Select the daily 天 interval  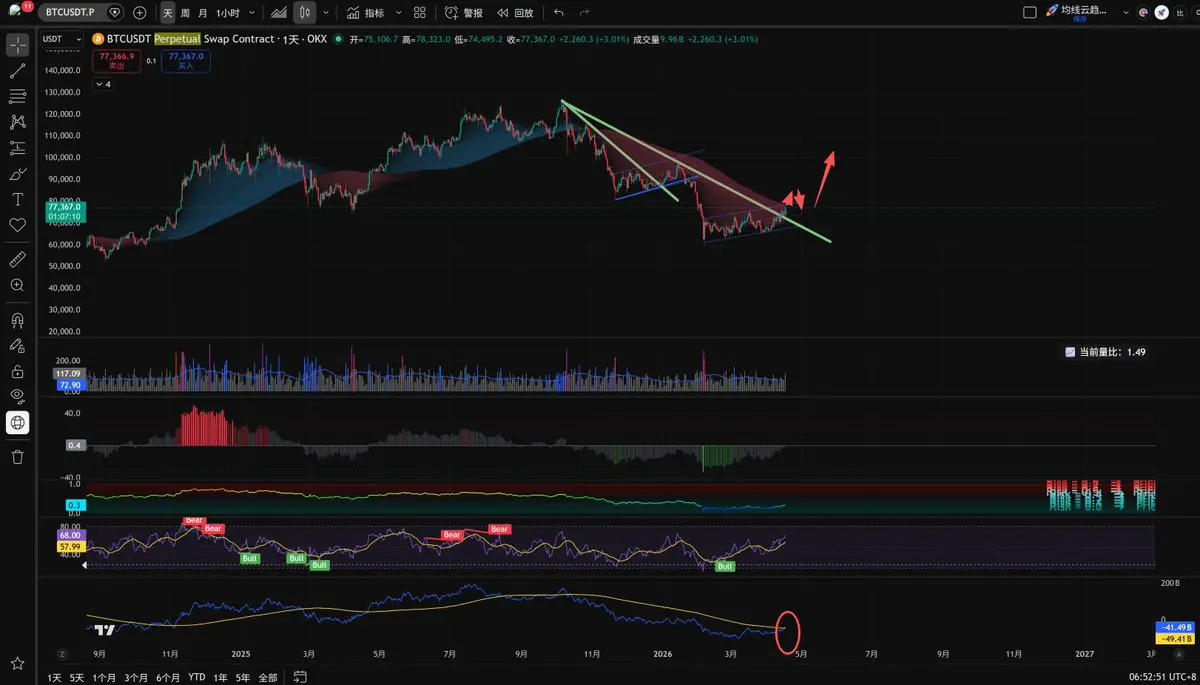point(167,13)
